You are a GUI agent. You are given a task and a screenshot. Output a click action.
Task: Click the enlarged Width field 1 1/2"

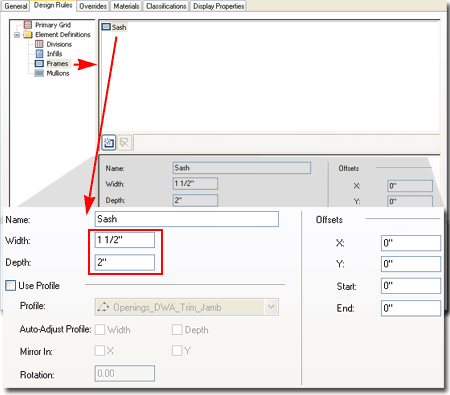click(x=125, y=240)
